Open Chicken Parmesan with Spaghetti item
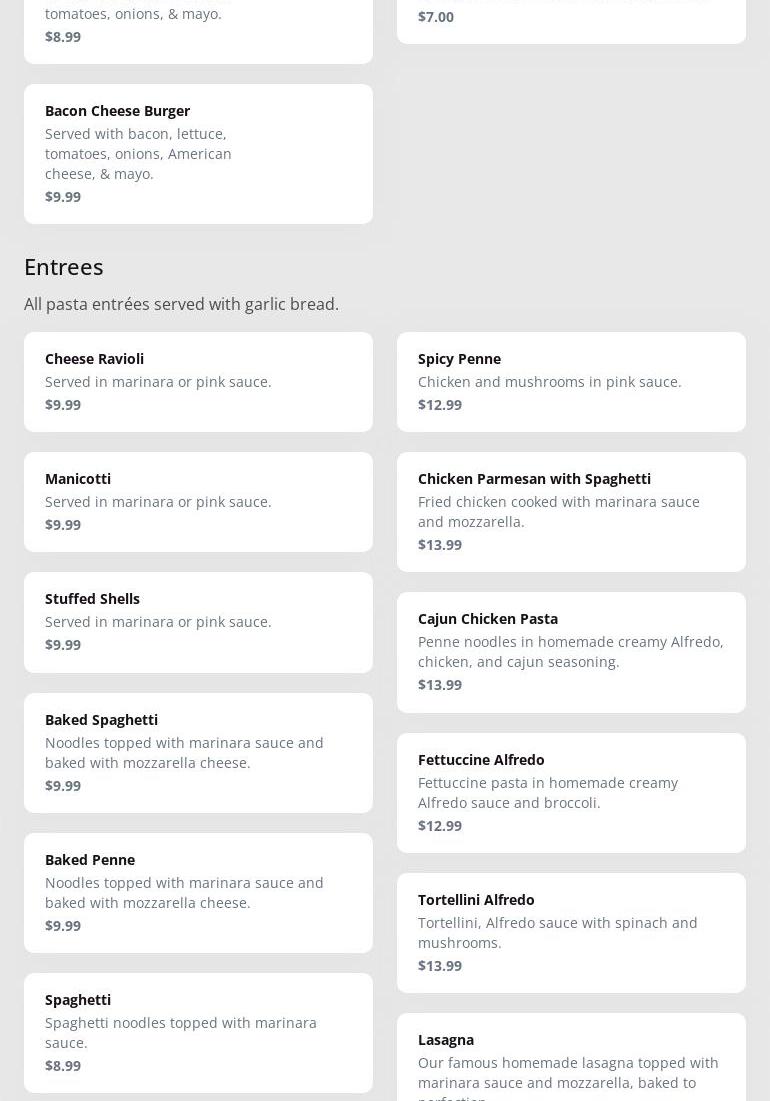Viewport: 770px width, 1101px height. click(x=571, y=512)
